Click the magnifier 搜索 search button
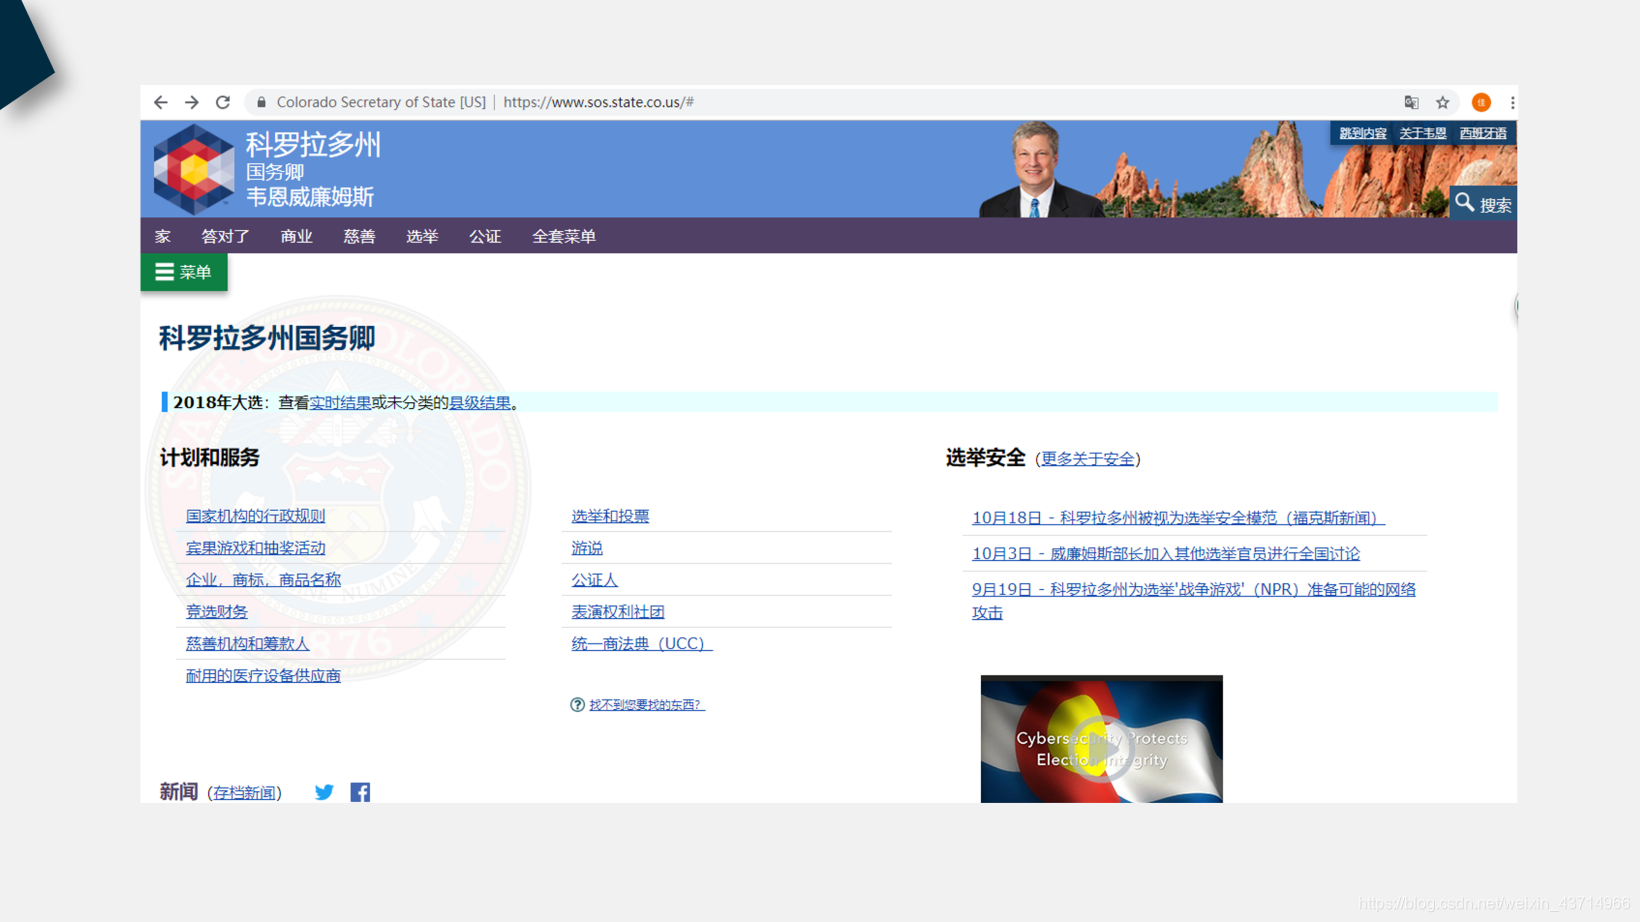The height and width of the screenshot is (922, 1640). point(1483,204)
